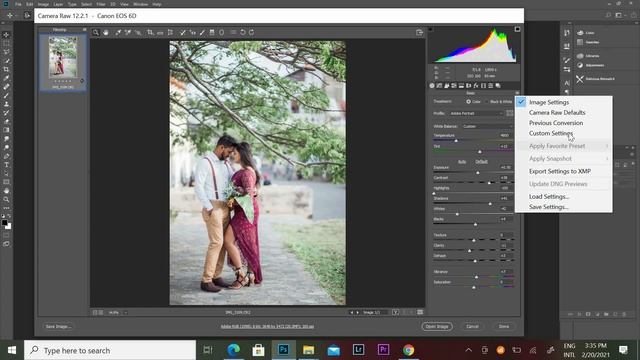
Task: Select the Spot Removal tool
Action: (x=182, y=33)
